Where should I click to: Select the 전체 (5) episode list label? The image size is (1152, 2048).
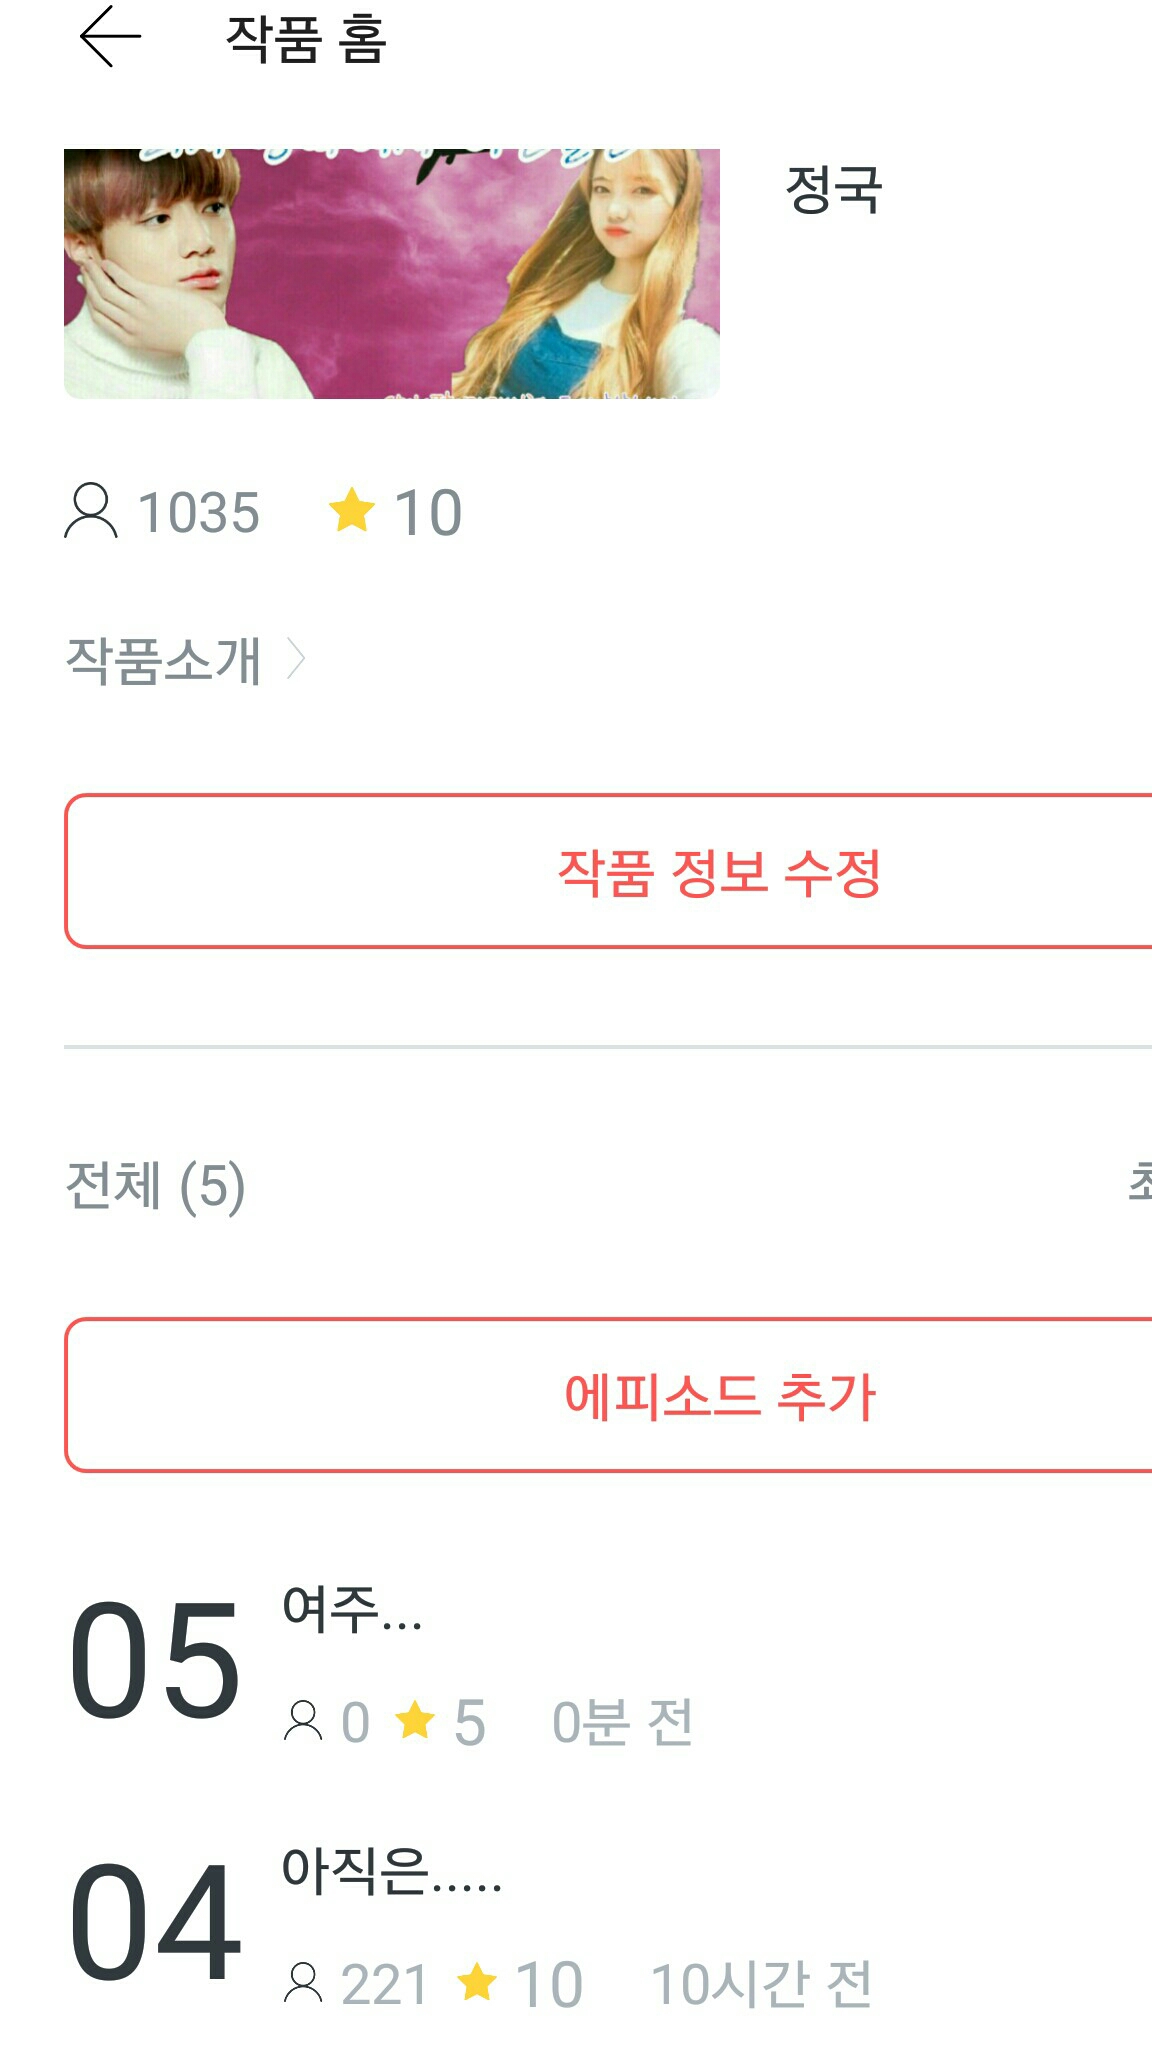(155, 1186)
